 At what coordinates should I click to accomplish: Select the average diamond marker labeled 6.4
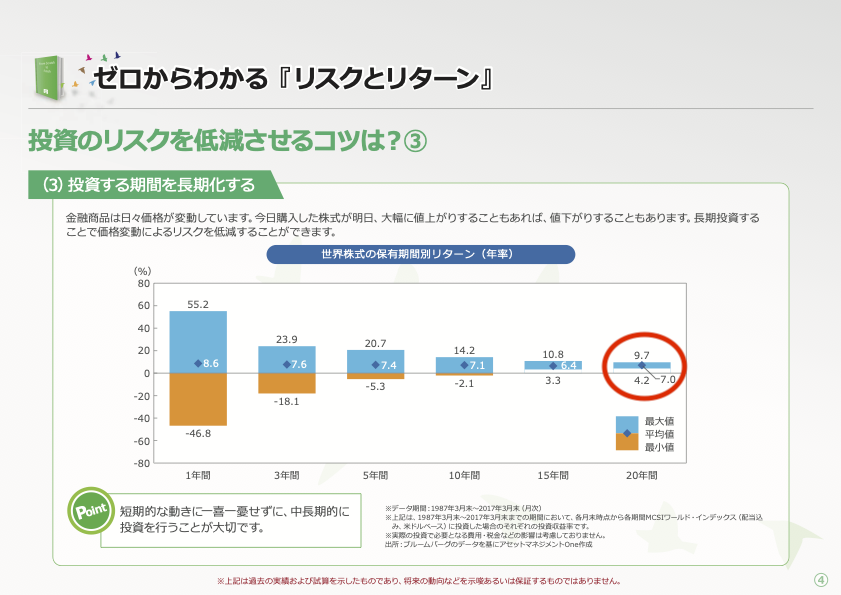coord(553,365)
